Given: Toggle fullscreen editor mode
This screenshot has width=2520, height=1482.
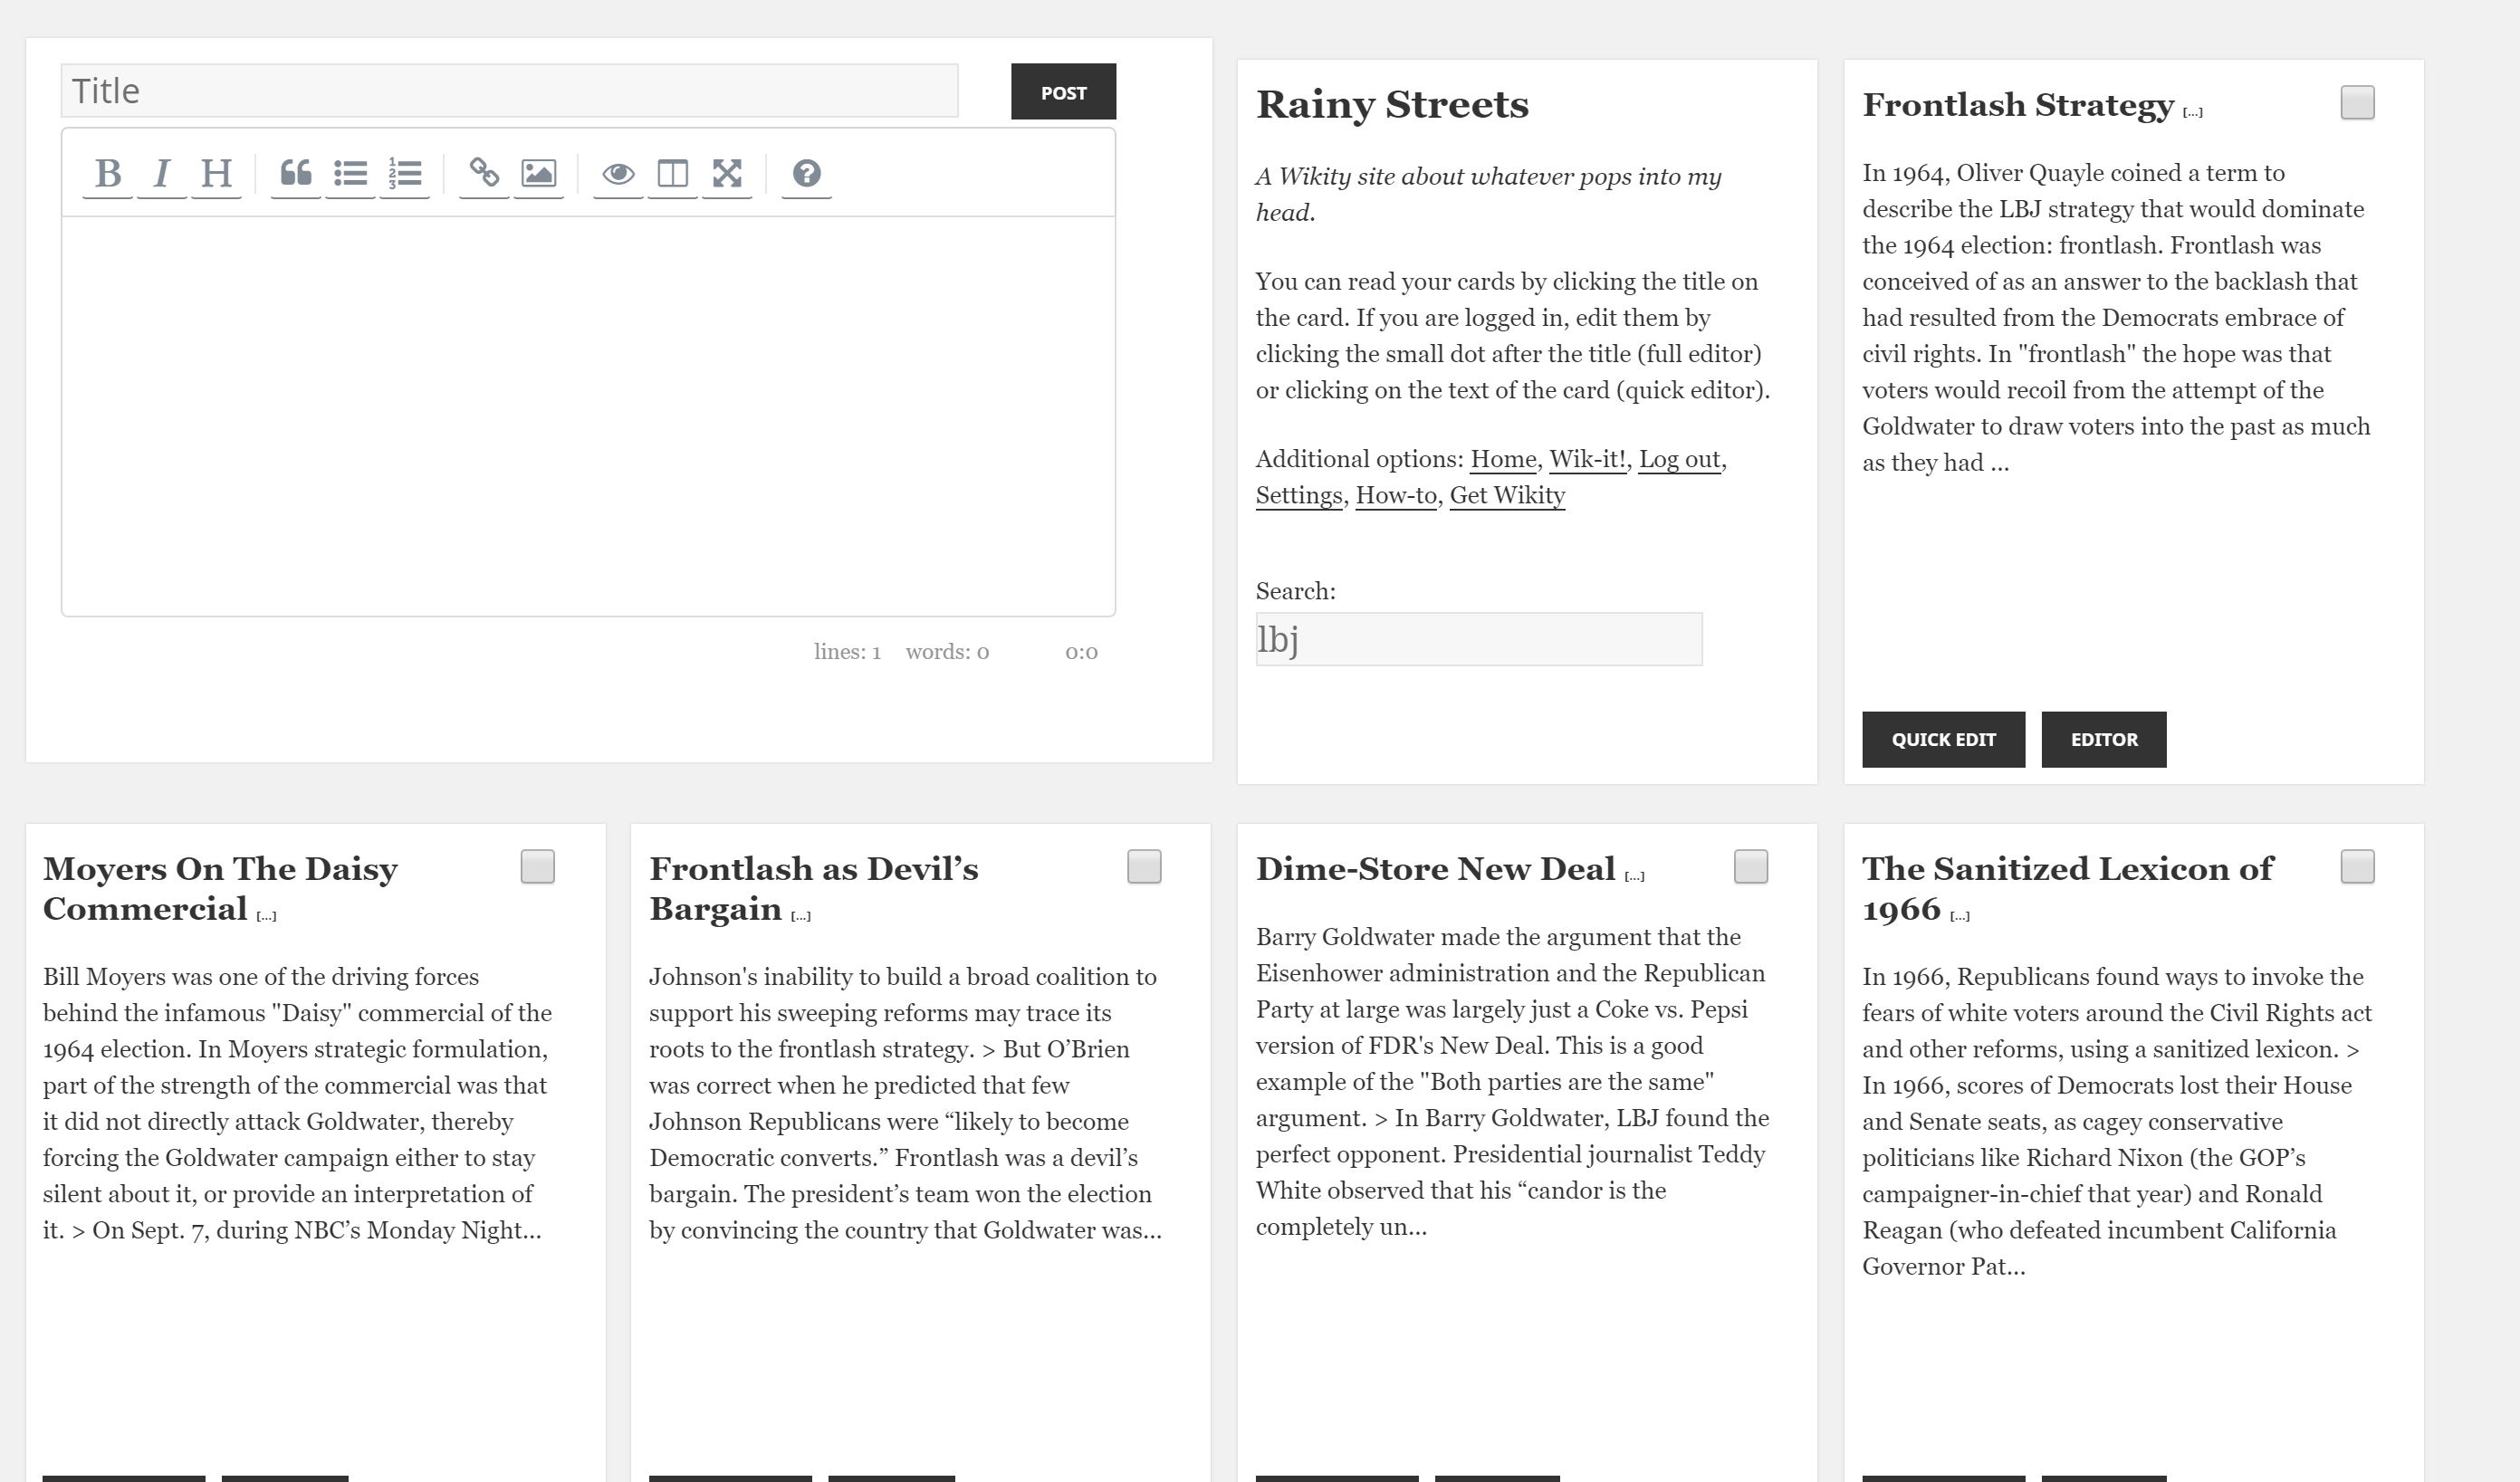Looking at the screenshot, I should point(727,174).
